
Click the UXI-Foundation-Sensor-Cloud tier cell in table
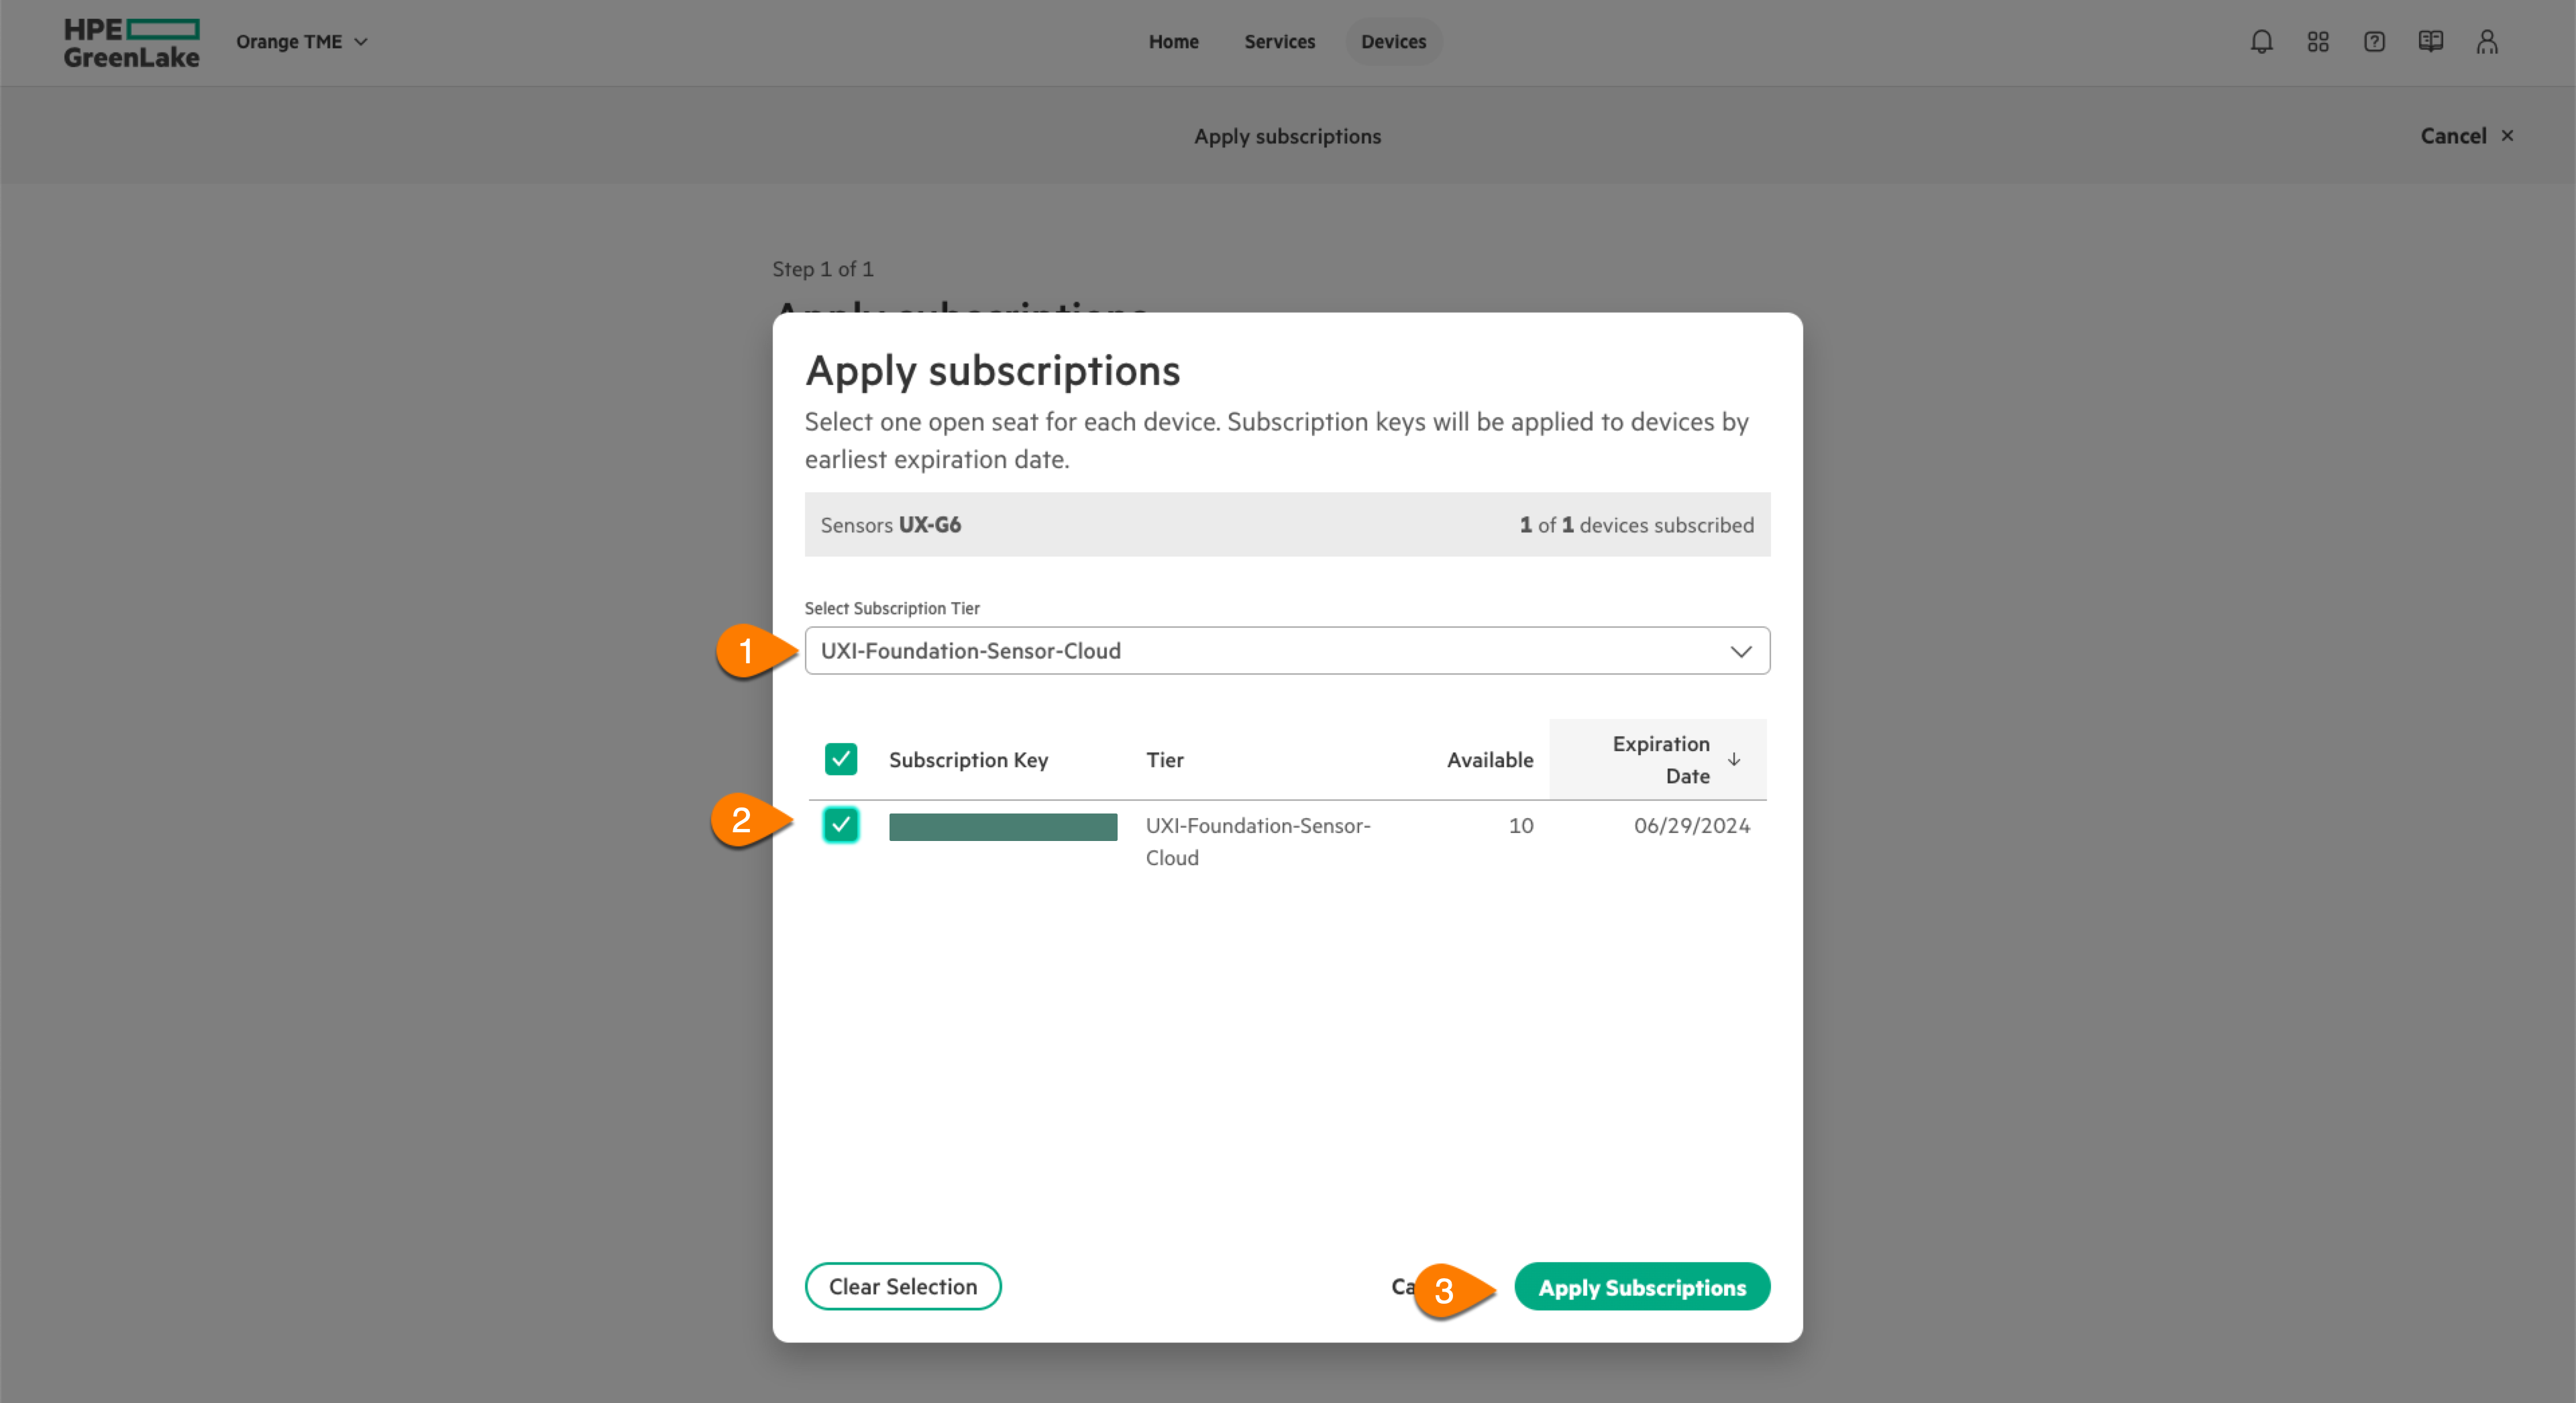[x=1258, y=842]
